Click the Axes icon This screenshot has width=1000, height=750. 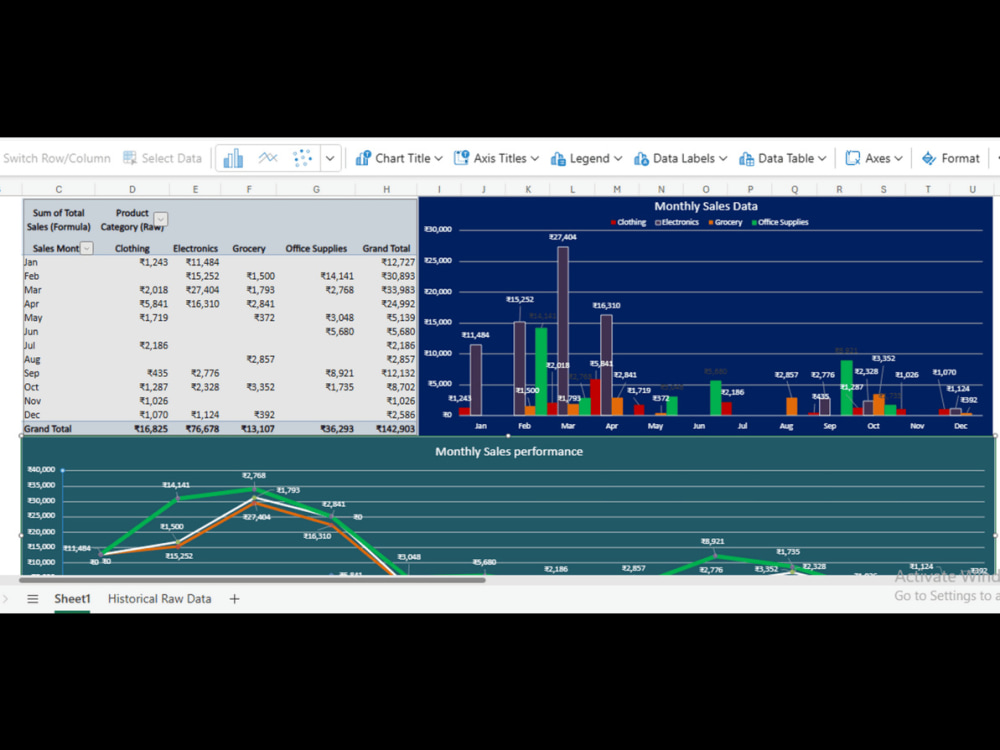[853, 158]
